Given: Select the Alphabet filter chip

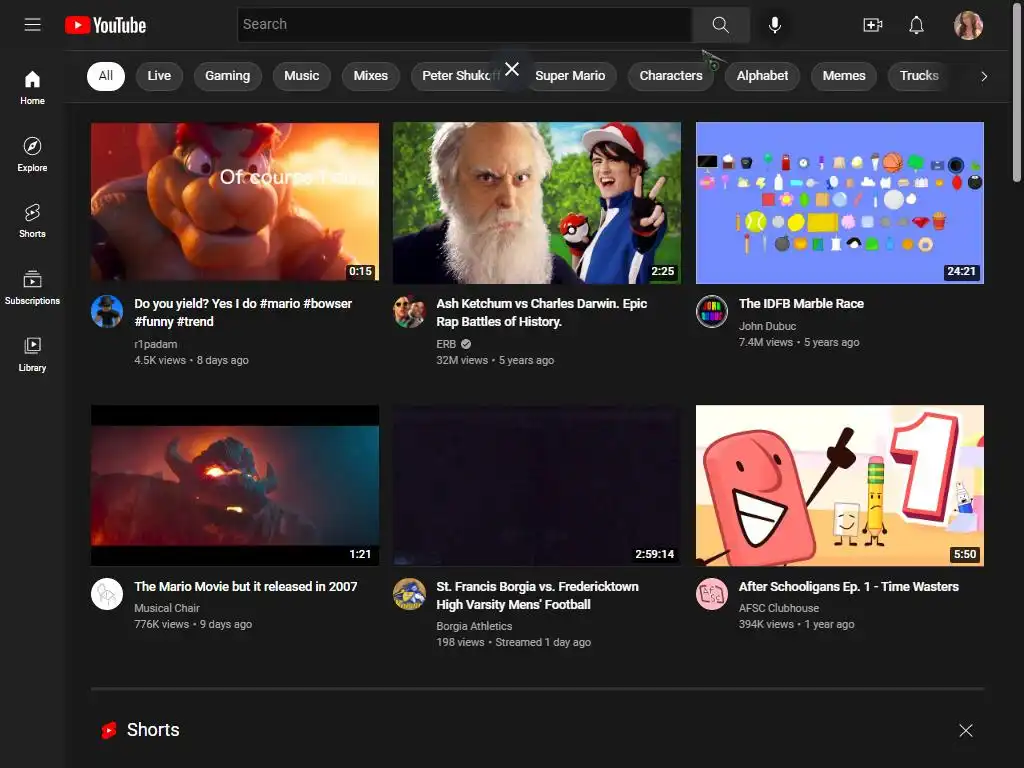Looking at the screenshot, I should [x=762, y=76].
